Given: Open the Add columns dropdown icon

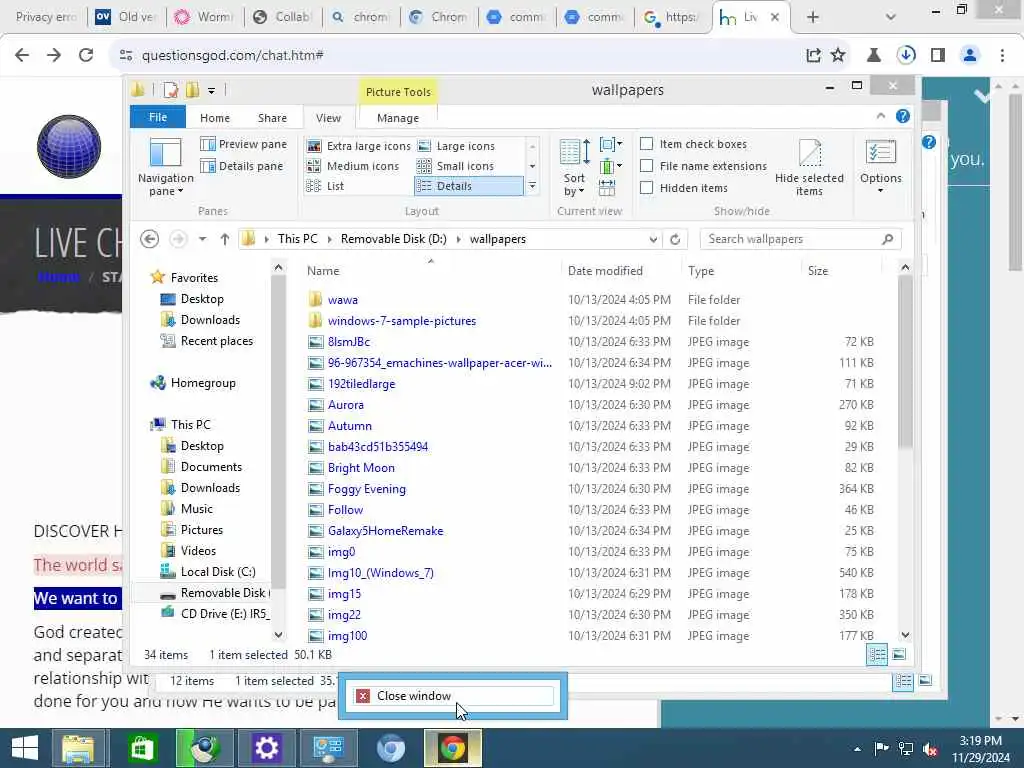Looking at the screenshot, I should point(611,166).
